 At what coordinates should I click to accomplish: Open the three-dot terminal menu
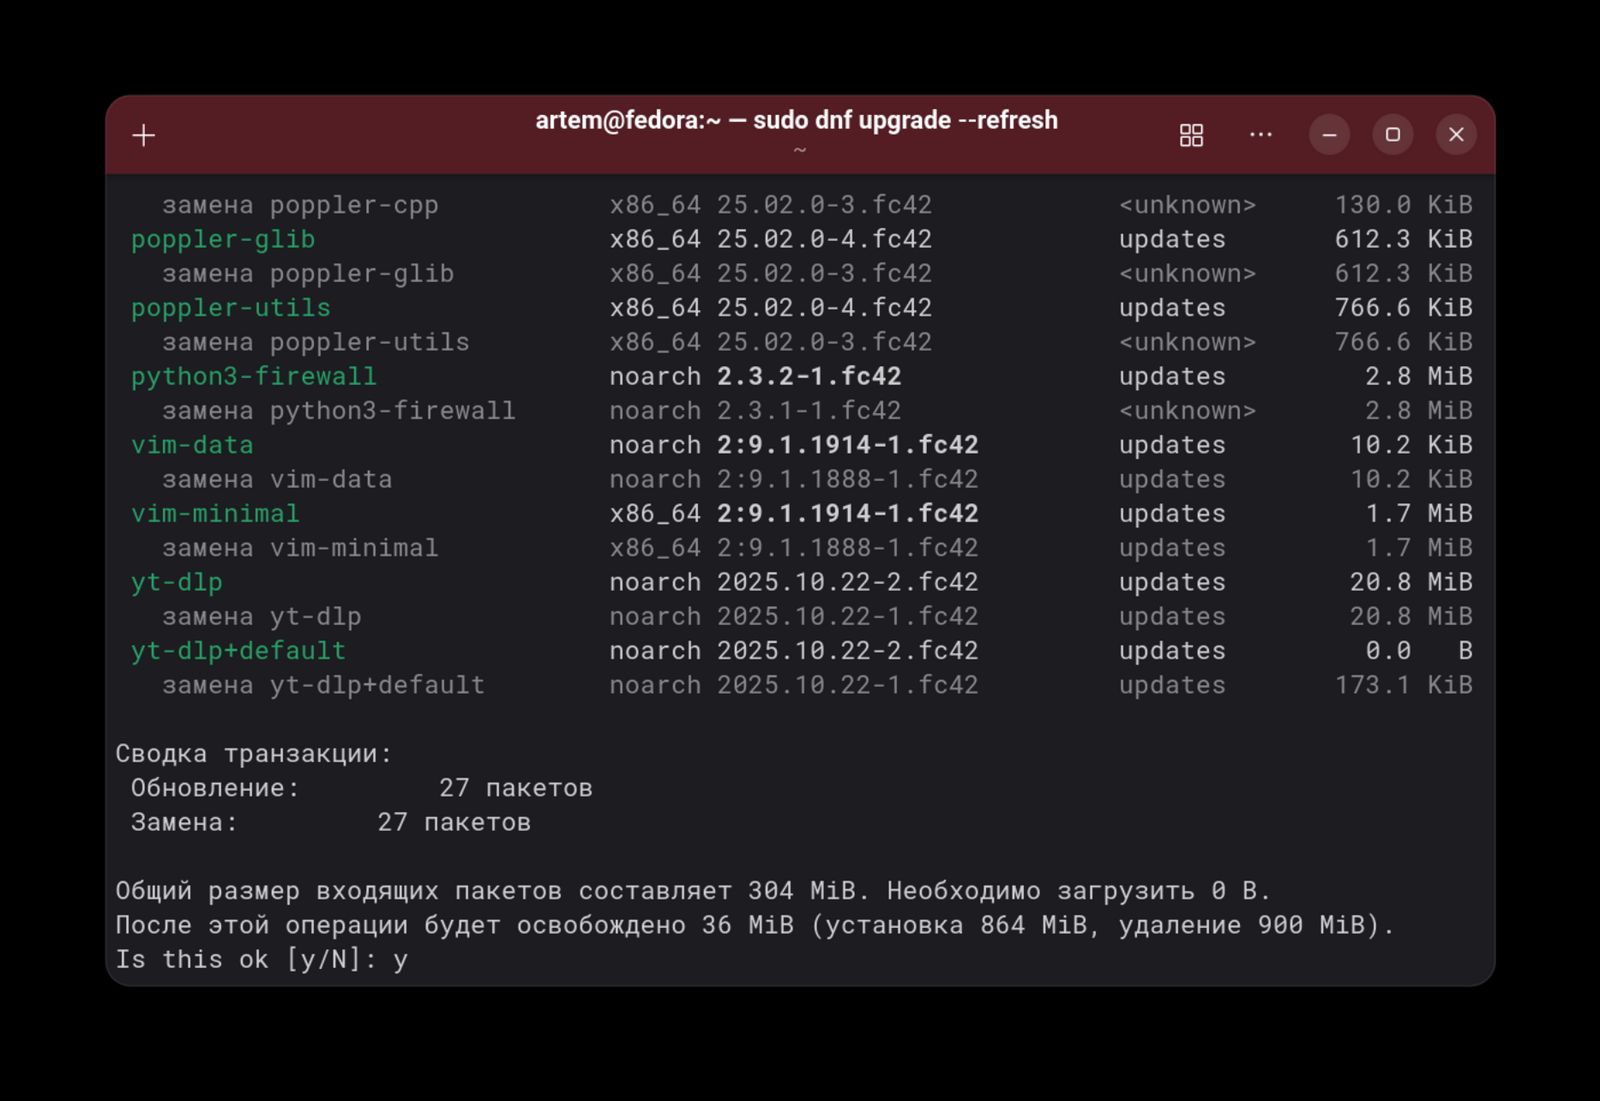click(x=1261, y=135)
